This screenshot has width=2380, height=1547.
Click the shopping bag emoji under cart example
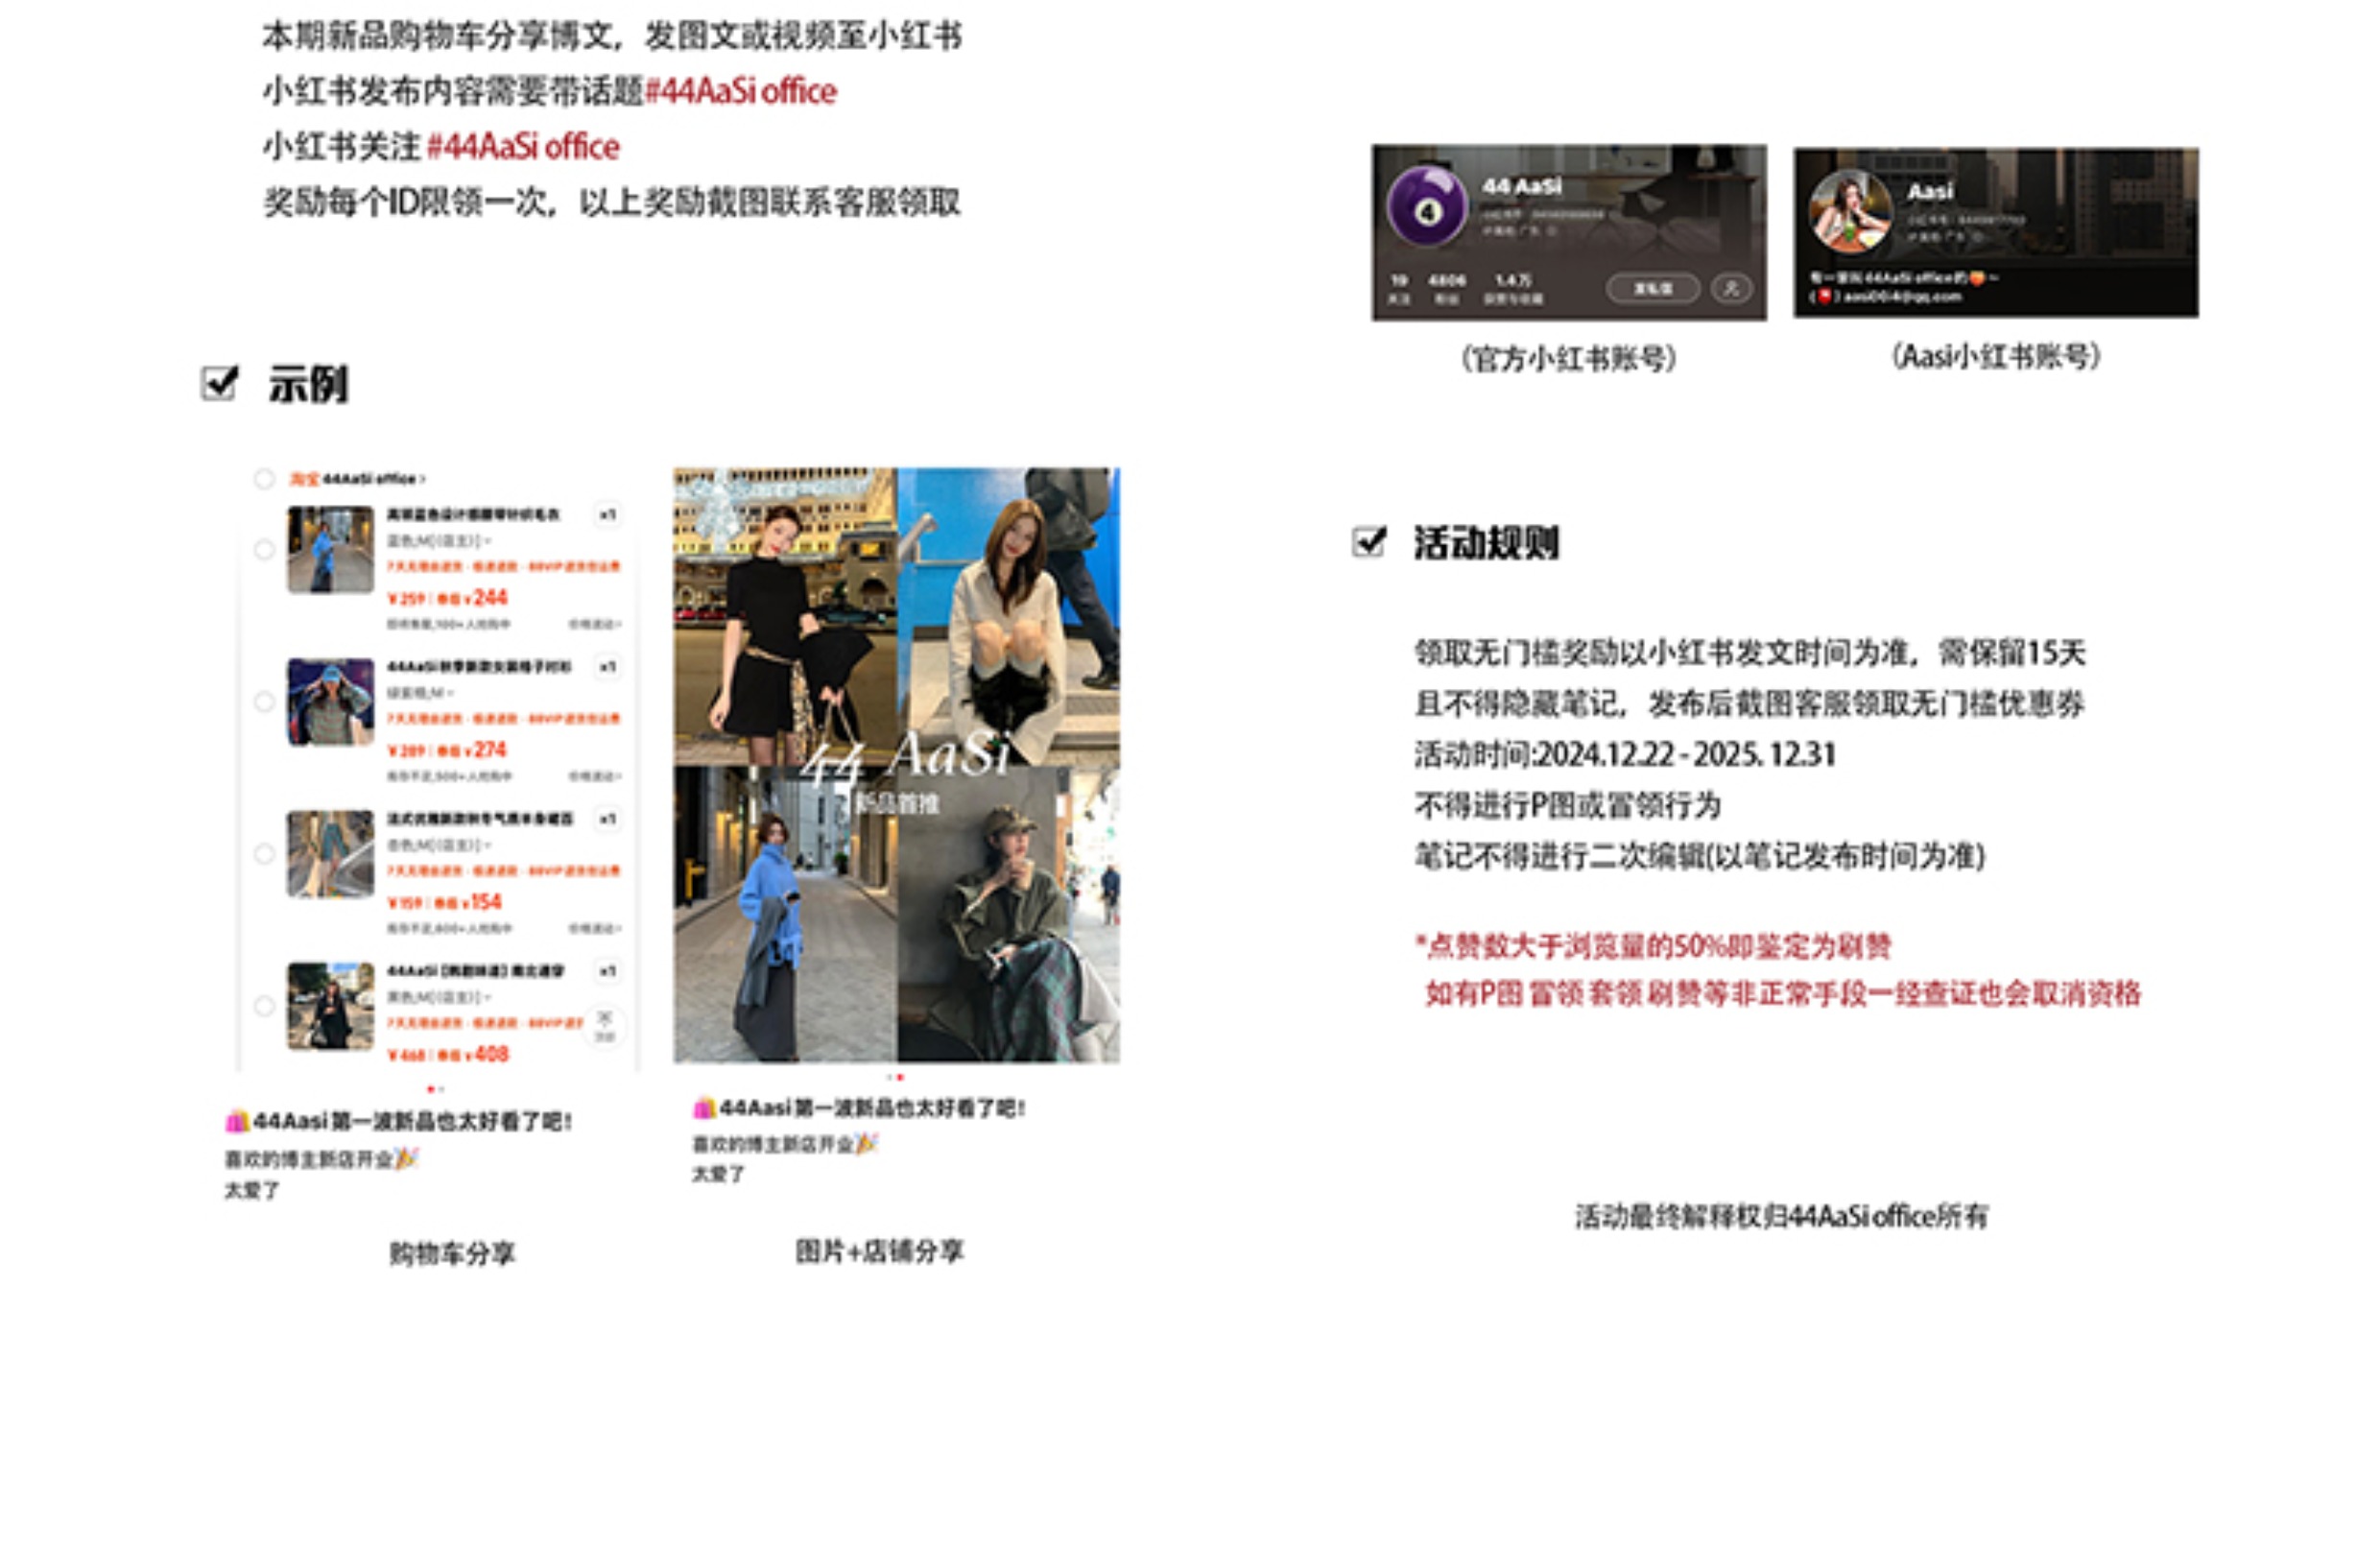[237, 1121]
